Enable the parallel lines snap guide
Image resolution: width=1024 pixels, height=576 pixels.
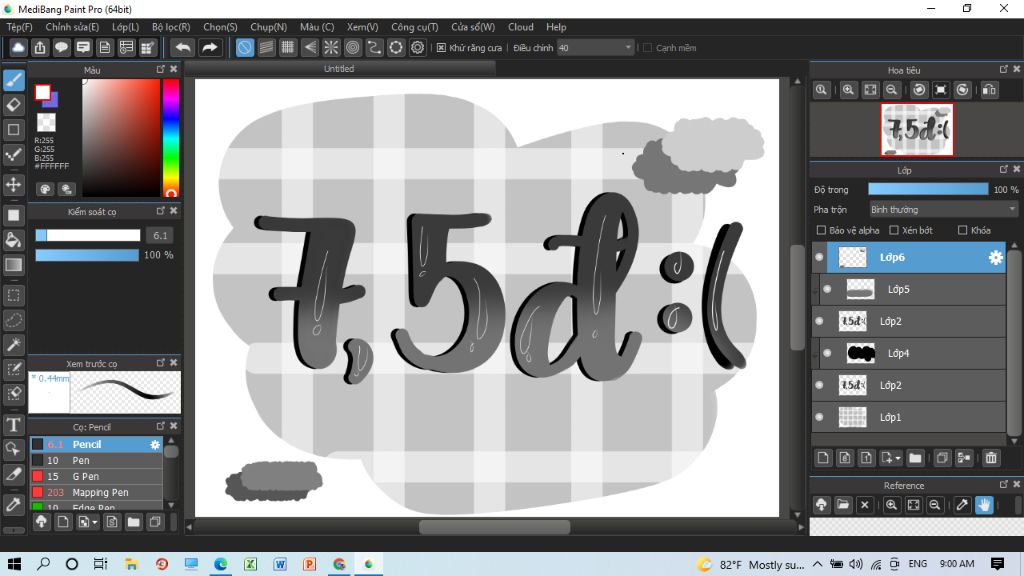point(266,48)
